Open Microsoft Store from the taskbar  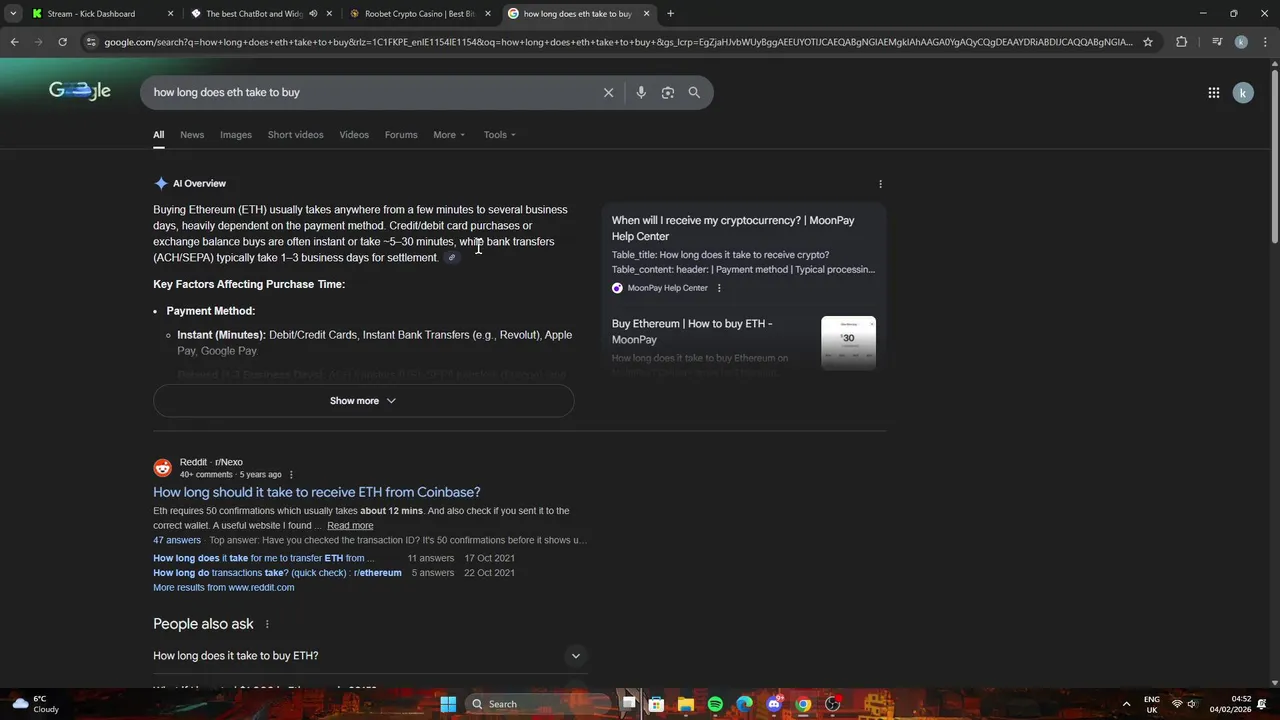[x=656, y=704]
